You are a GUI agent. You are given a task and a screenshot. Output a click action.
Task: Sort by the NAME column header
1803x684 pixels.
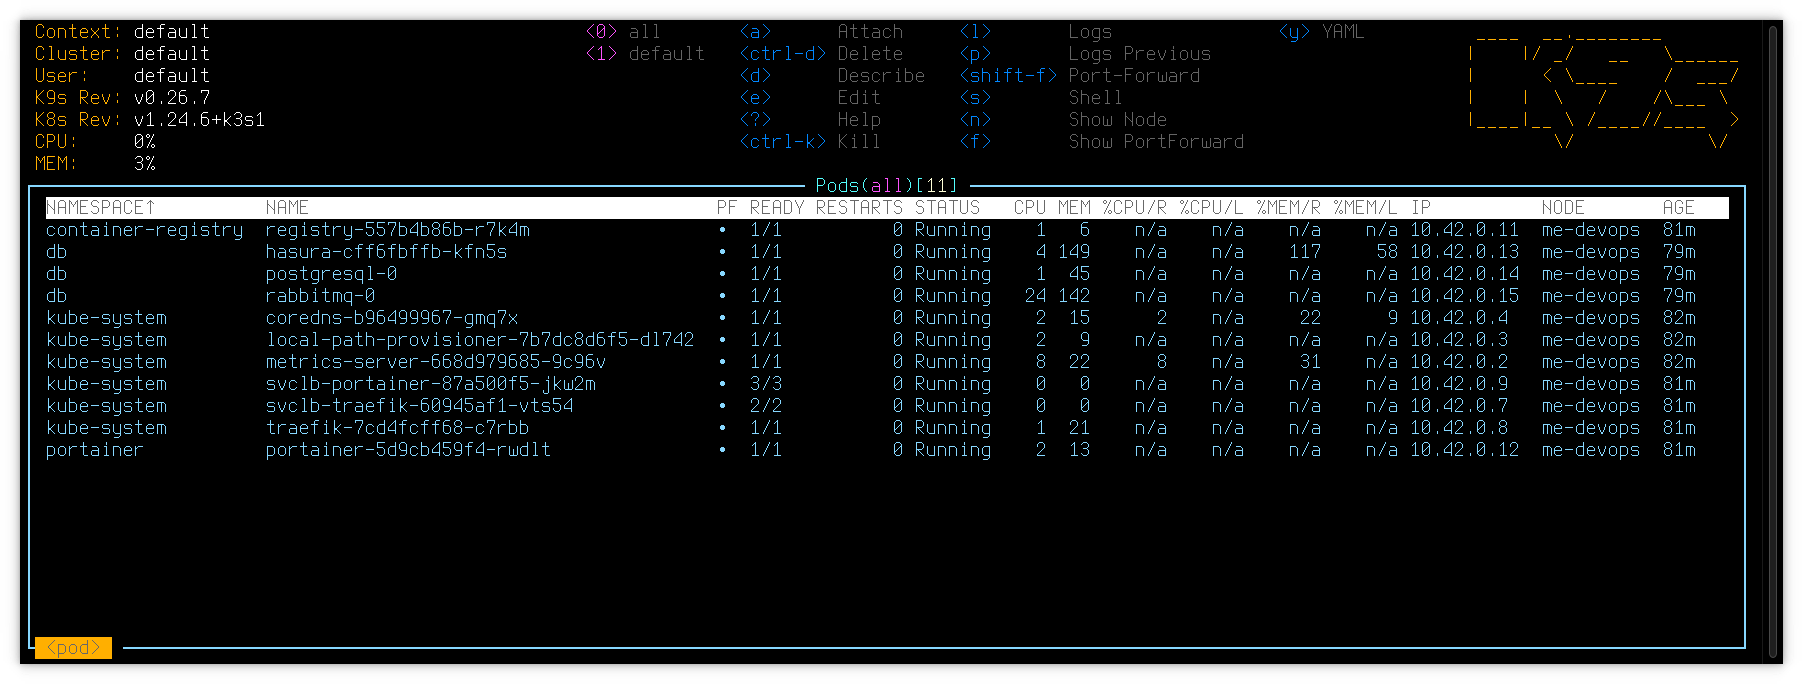(287, 208)
